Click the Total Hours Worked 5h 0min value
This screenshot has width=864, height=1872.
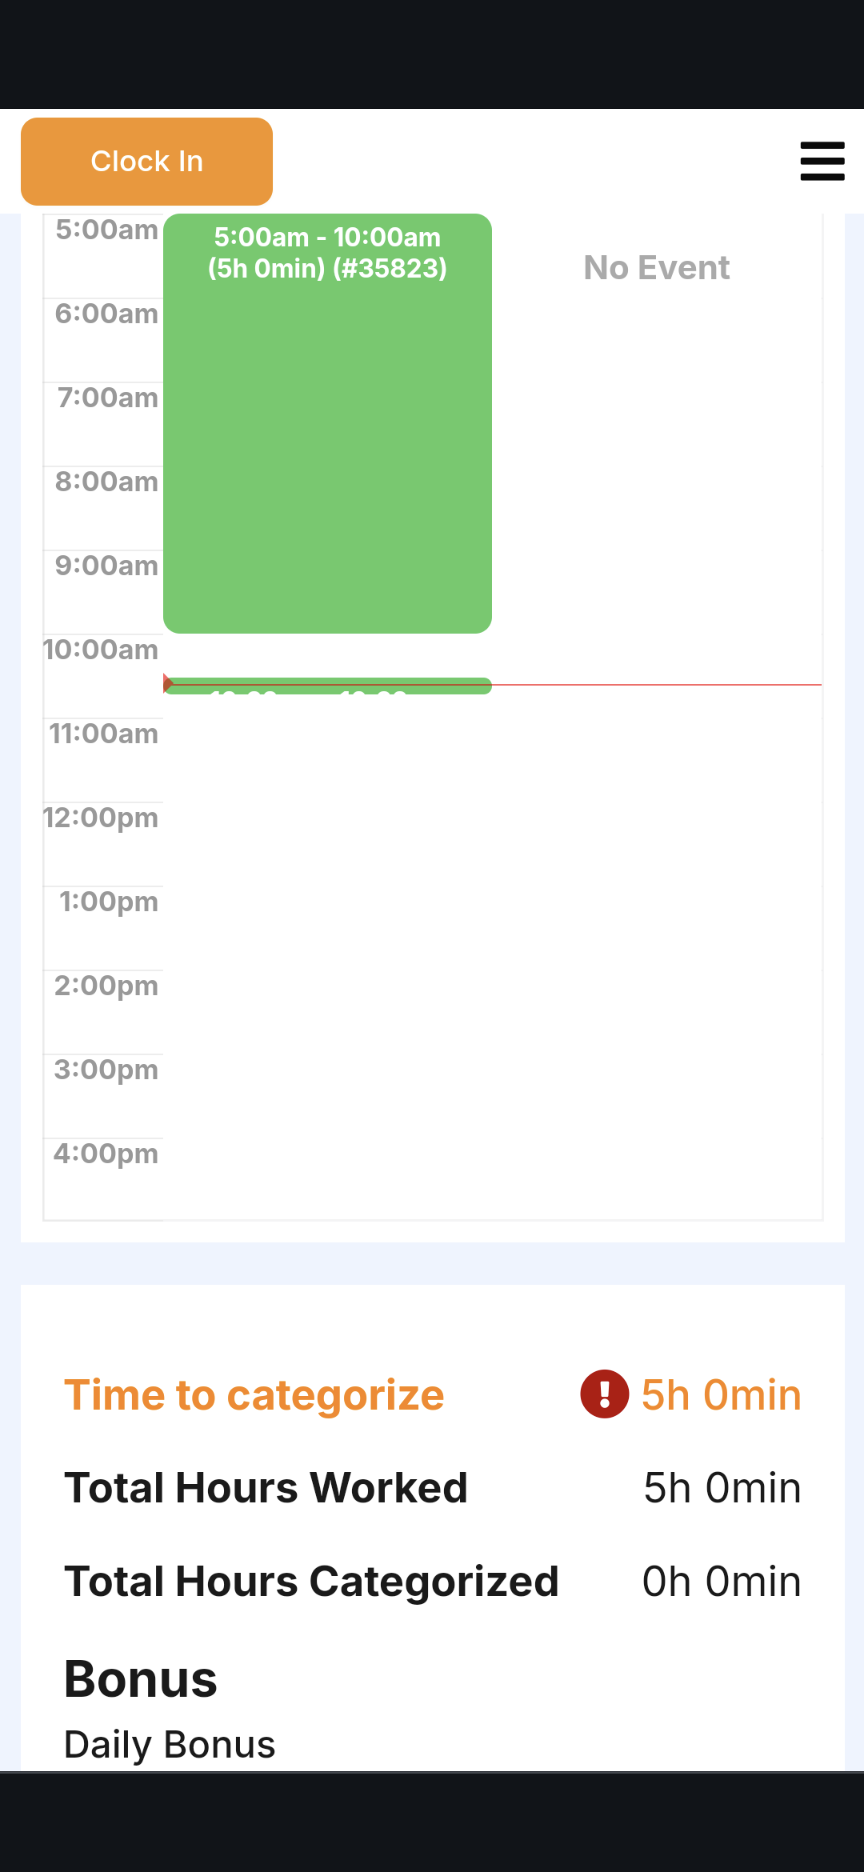[x=722, y=1488]
